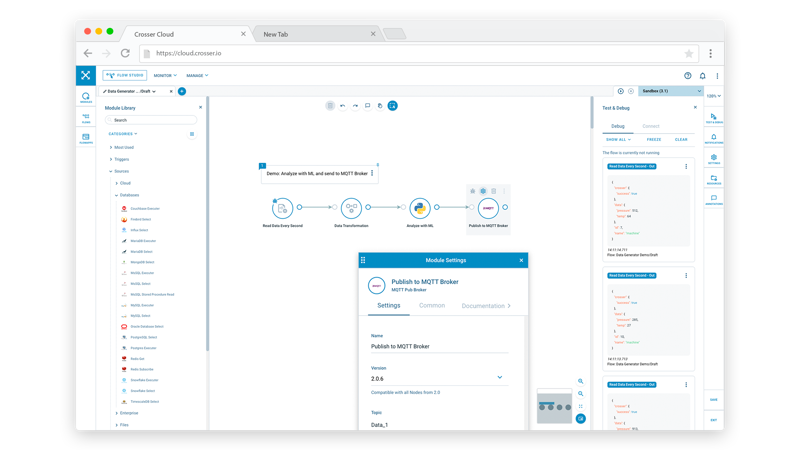The width and height of the screenshot is (800, 450).
Task: Open the notifications bell in top bar
Action: pyautogui.click(x=702, y=75)
